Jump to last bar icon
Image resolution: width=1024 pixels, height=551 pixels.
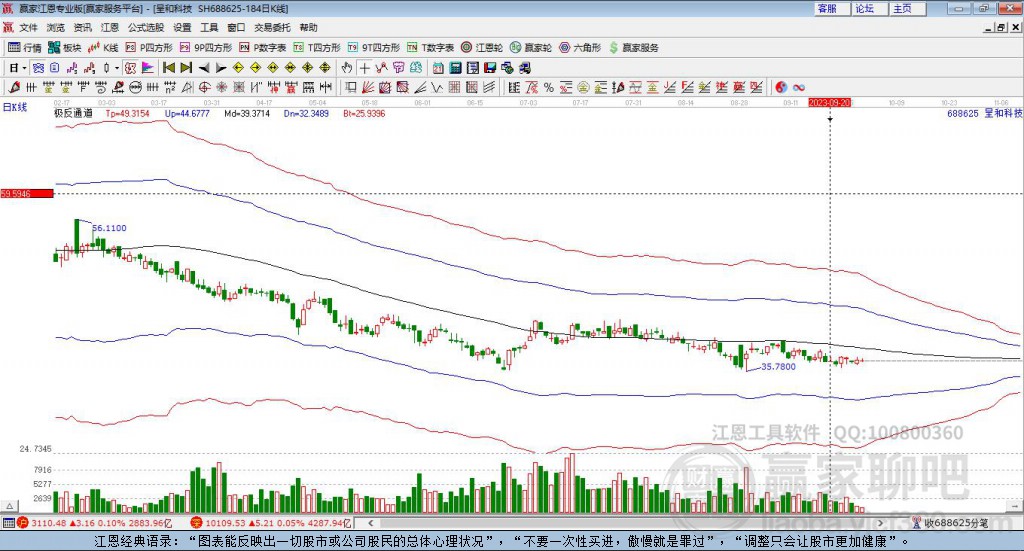point(186,68)
